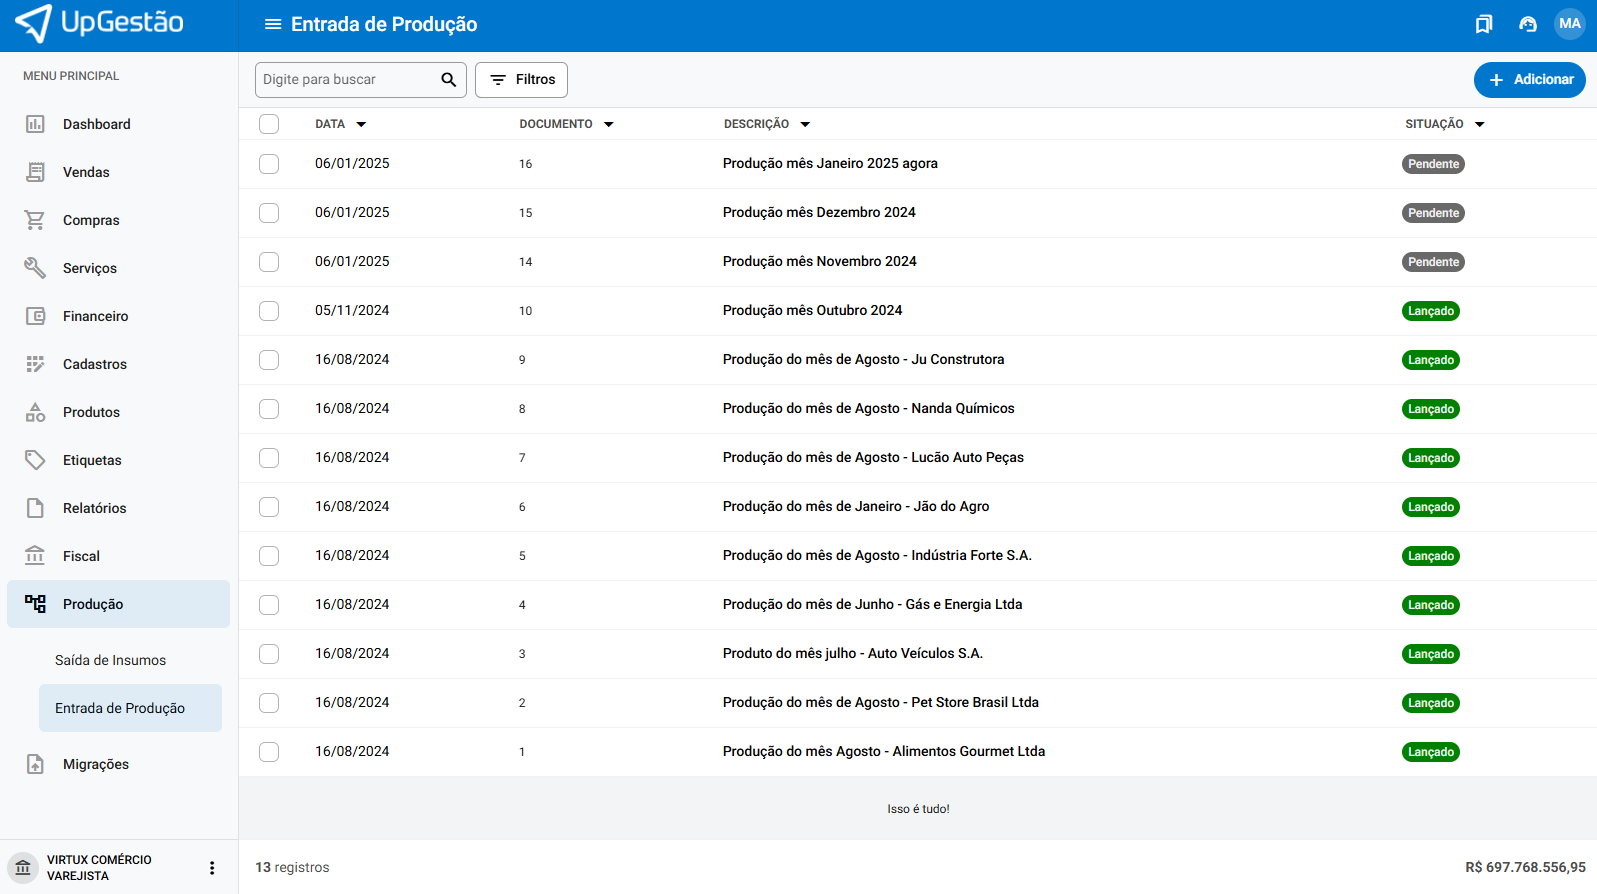
Task: Click the hamburger menu icon in header
Action: [x=272, y=24]
